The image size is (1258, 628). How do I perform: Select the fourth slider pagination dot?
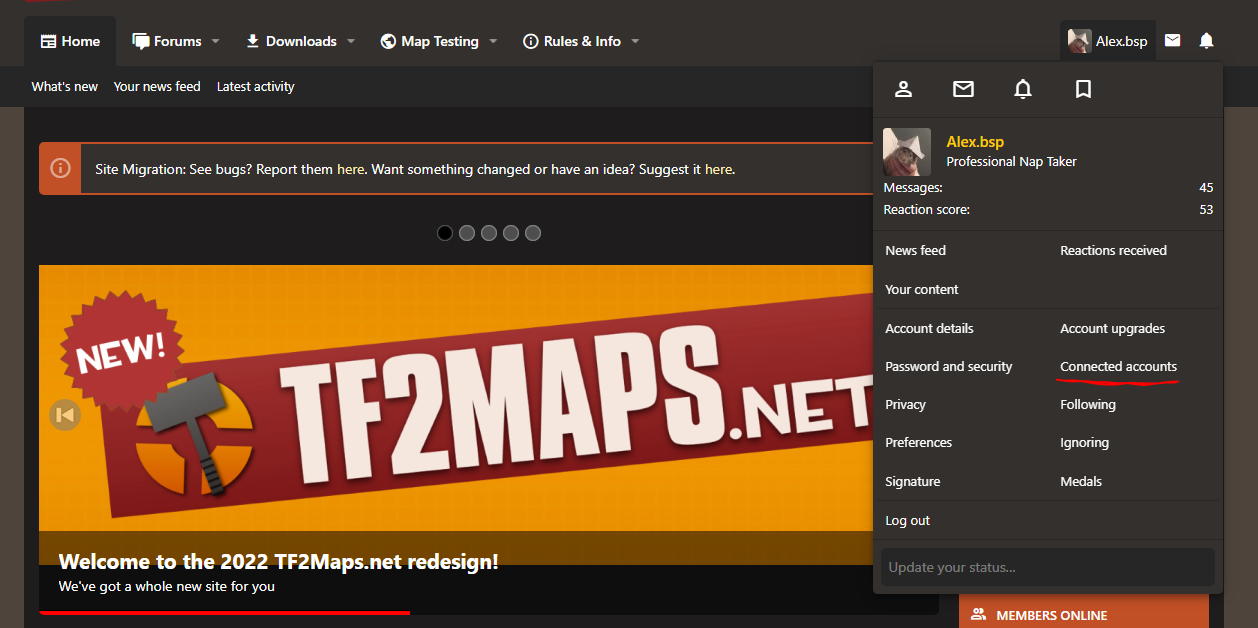pos(511,233)
